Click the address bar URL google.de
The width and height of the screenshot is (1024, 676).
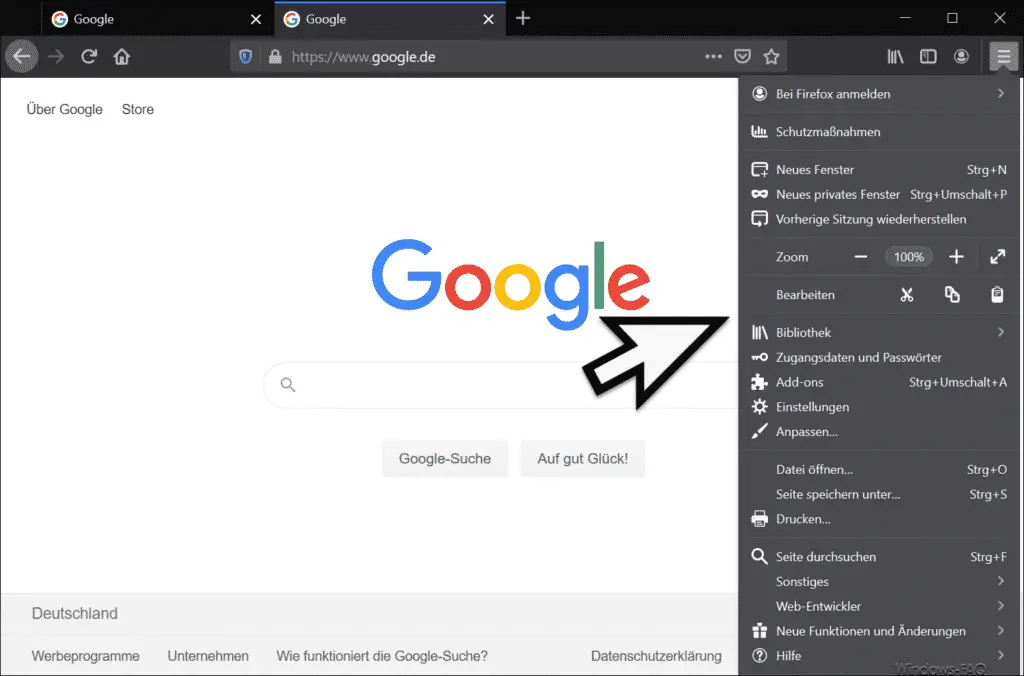pyautogui.click(x=364, y=57)
